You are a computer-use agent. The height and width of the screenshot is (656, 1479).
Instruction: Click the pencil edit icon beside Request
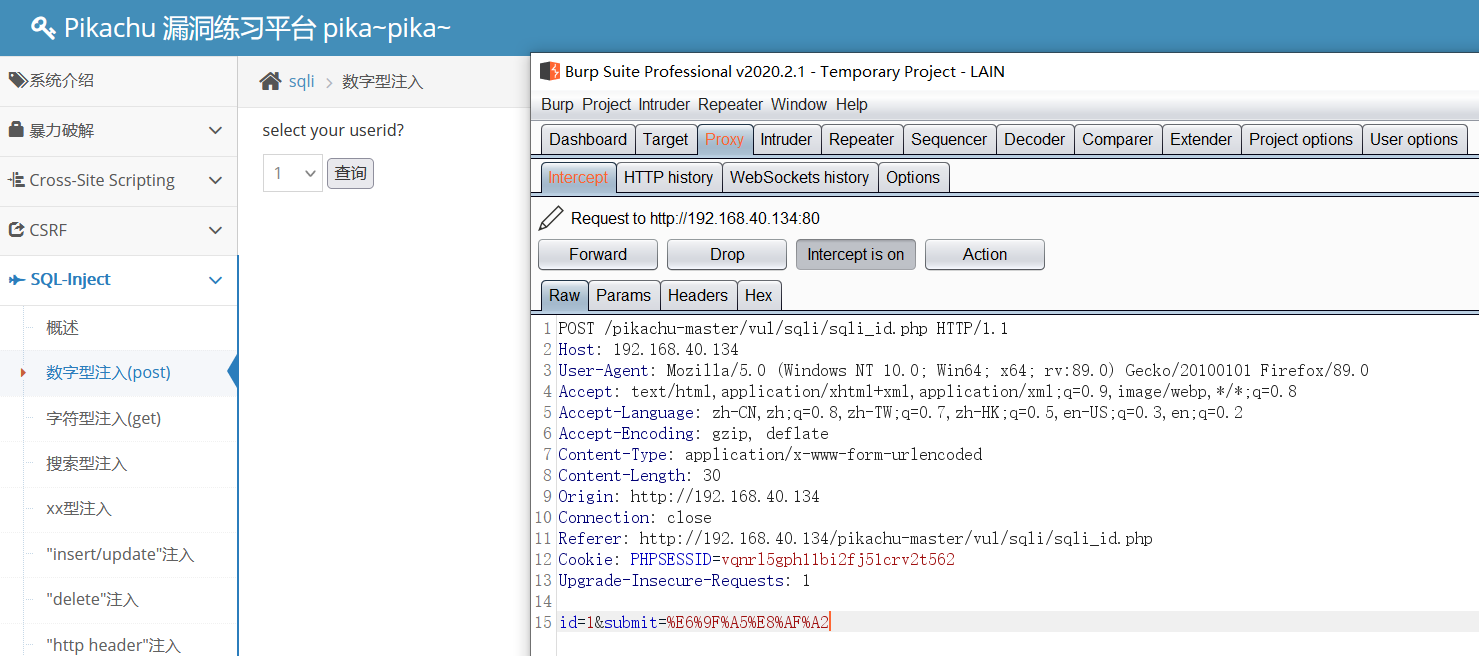point(551,218)
